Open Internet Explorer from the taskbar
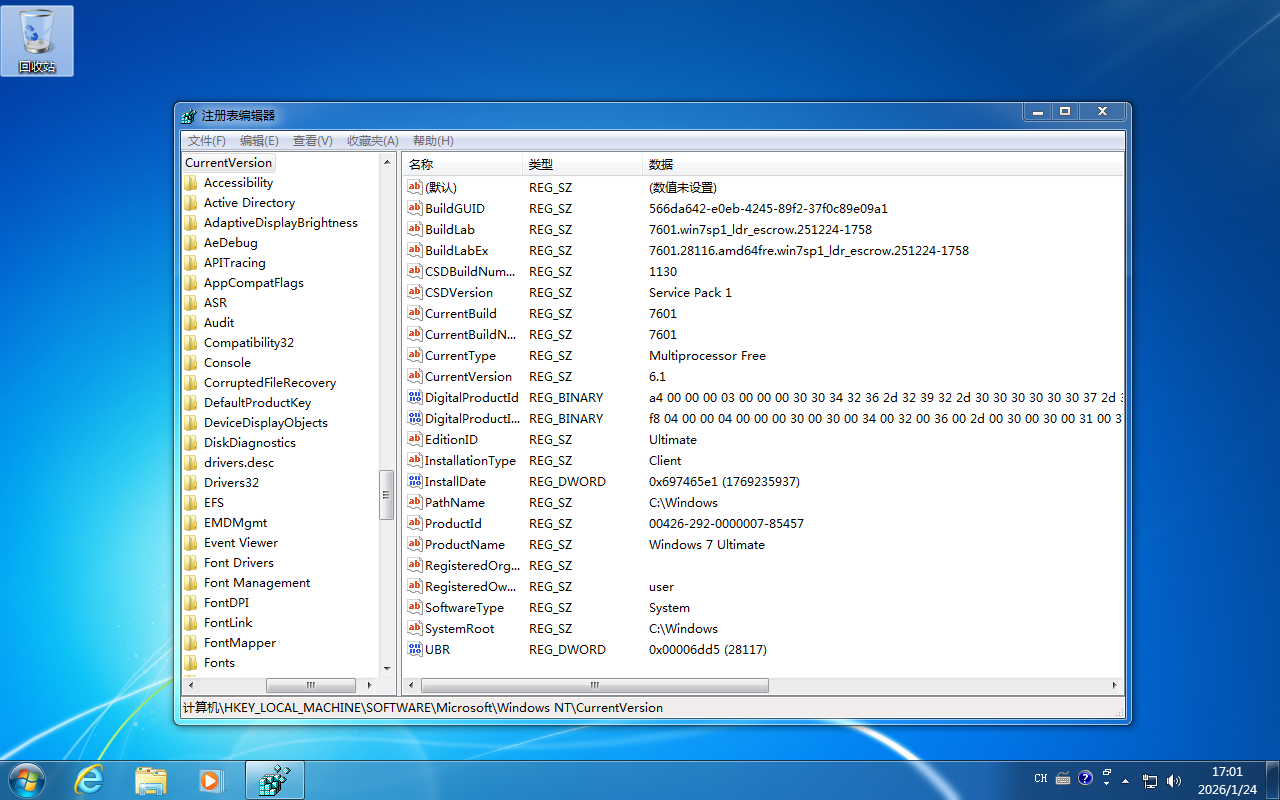The height and width of the screenshot is (800, 1280). pos(90,780)
